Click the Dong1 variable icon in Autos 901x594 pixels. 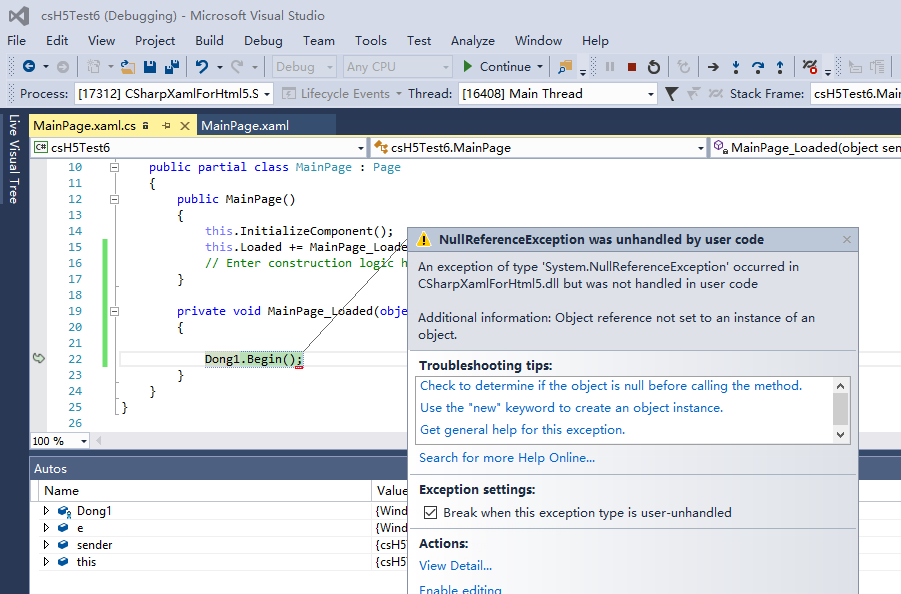(64, 511)
